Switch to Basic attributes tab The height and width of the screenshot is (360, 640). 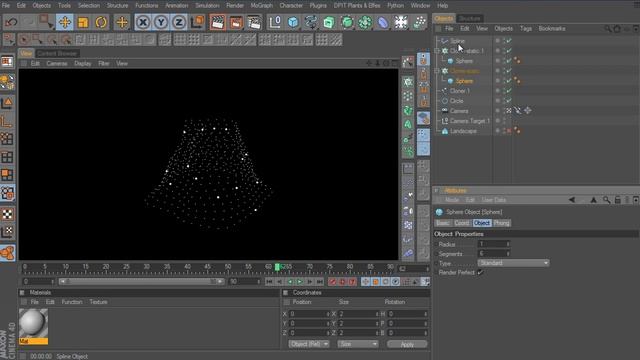[x=442, y=223]
